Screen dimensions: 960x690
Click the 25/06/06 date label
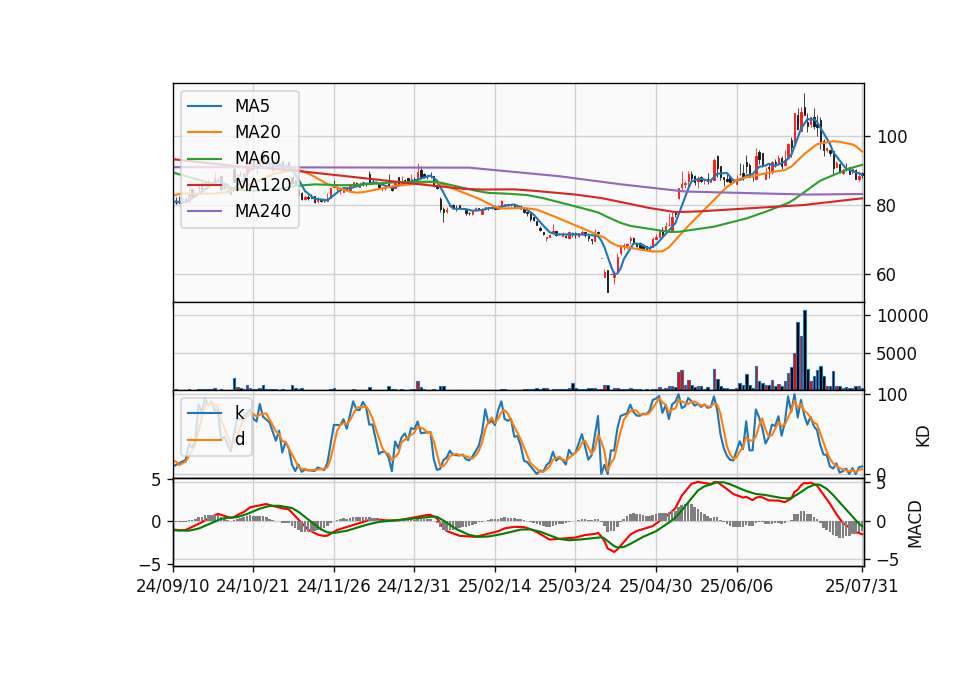(x=737, y=586)
